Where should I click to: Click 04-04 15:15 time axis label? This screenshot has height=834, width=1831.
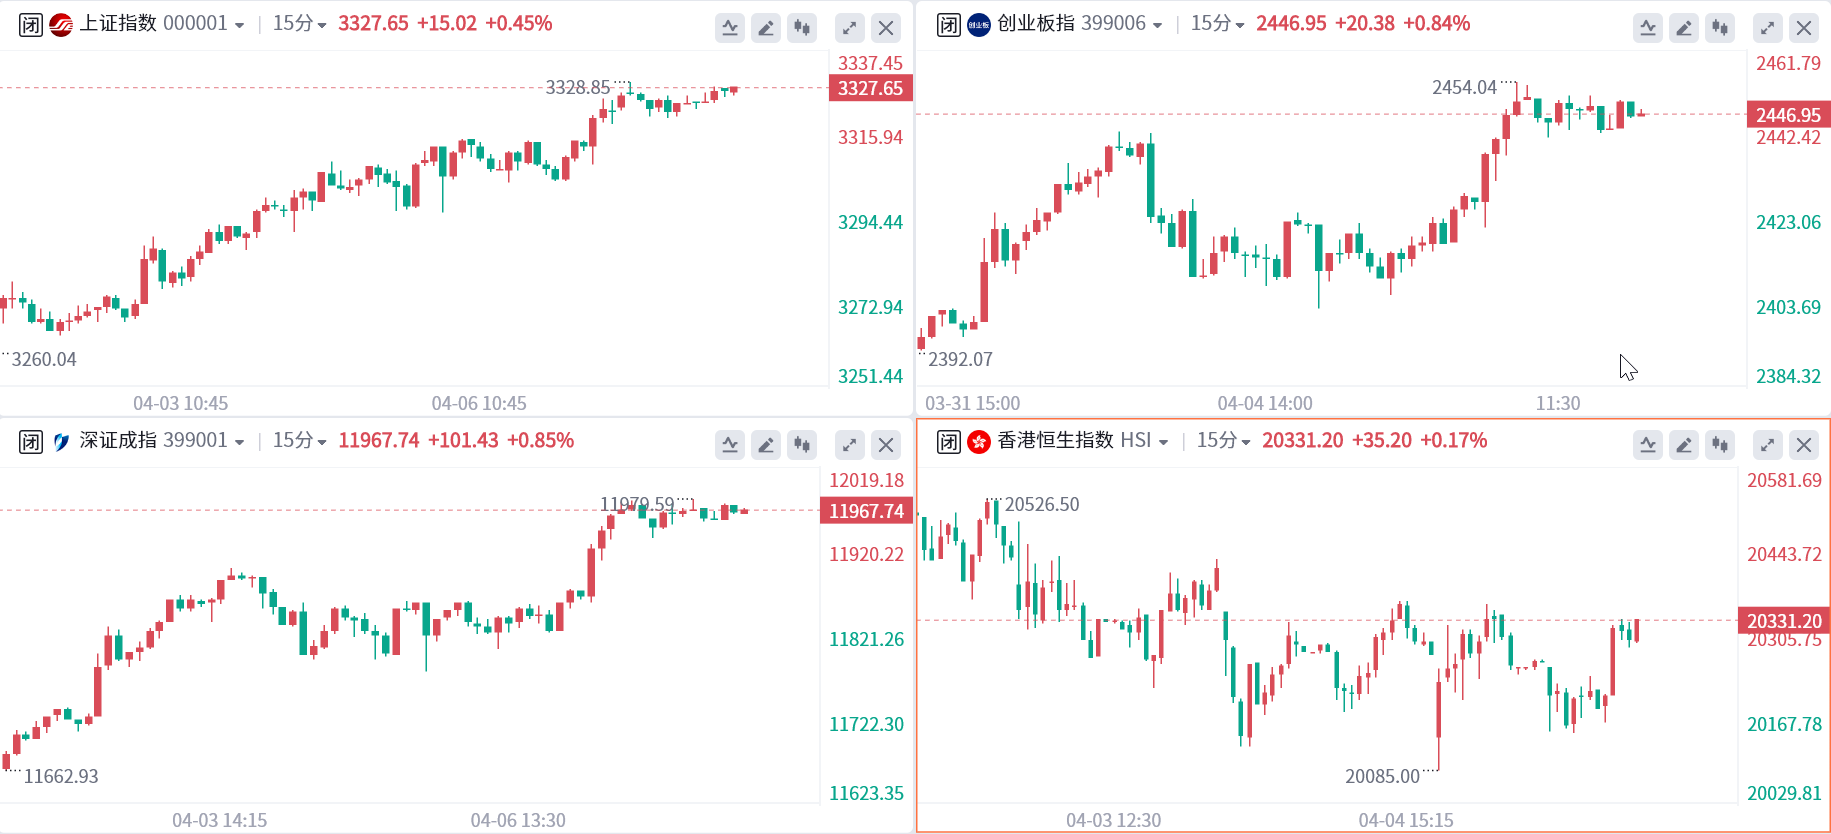[x=1405, y=820]
